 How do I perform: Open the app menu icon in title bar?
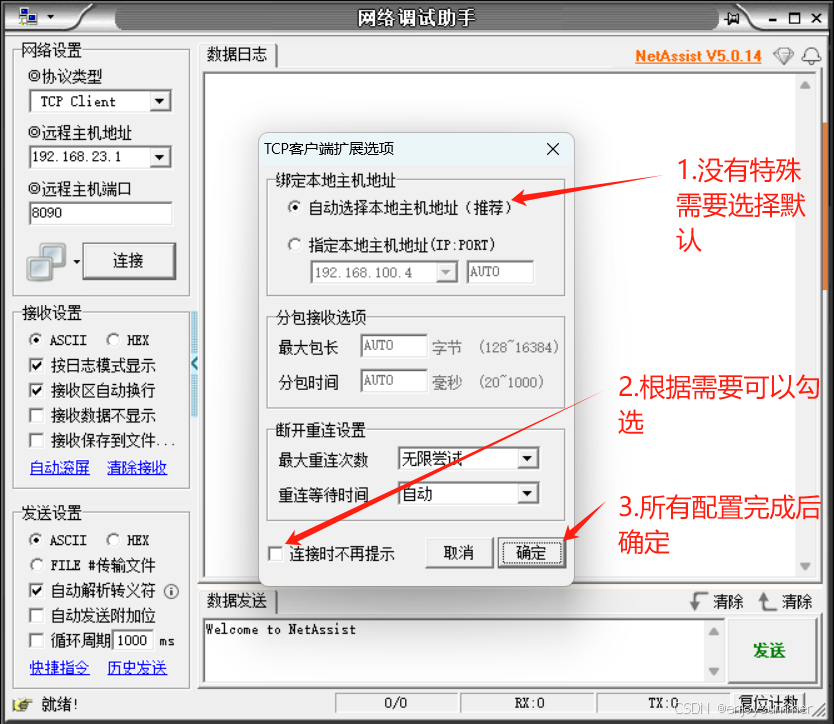tap(28, 17)
